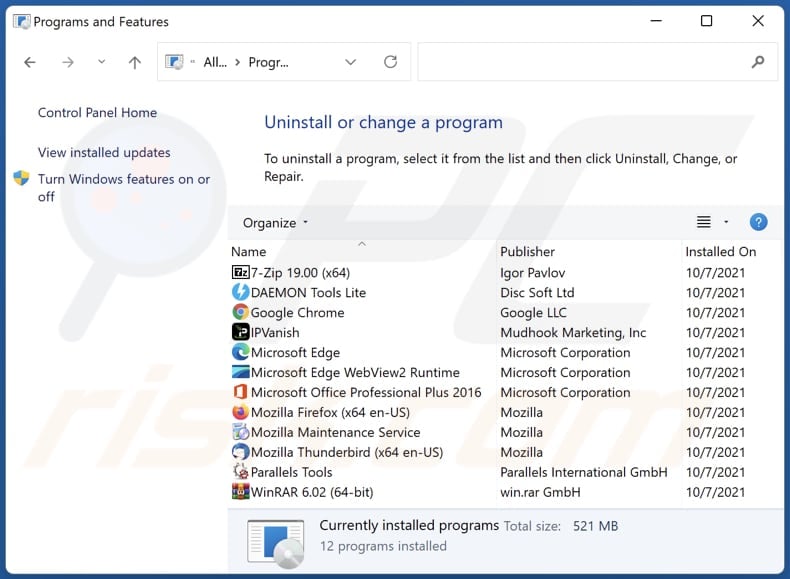Image resolution: width=790 pixels, height=579 pixels.
Task: Click the Mozilla Firefox icon
Action: (240, 412)
